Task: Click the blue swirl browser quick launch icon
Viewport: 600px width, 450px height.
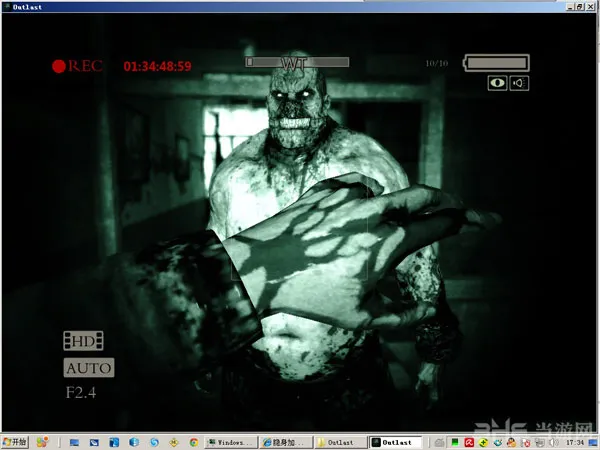Action: [154, 442]
